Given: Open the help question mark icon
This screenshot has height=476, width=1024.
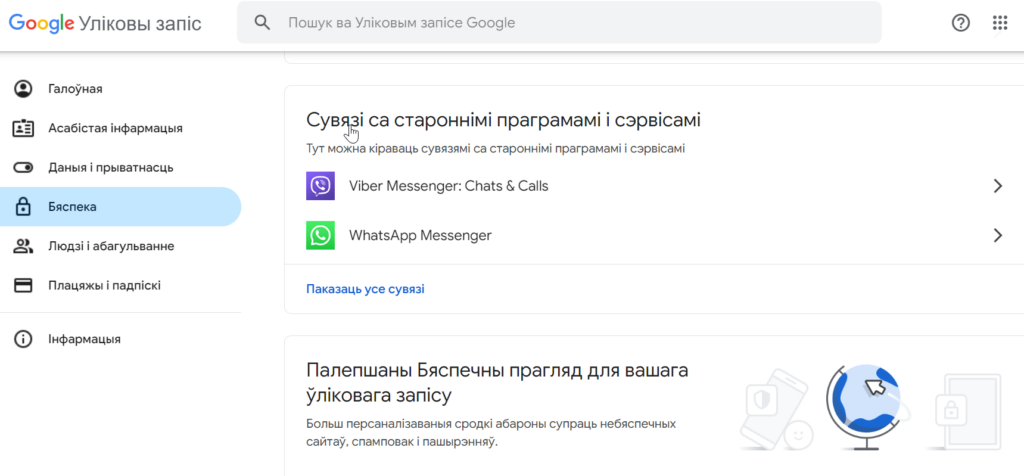Looking at the screenshot, I should (961, 23).
